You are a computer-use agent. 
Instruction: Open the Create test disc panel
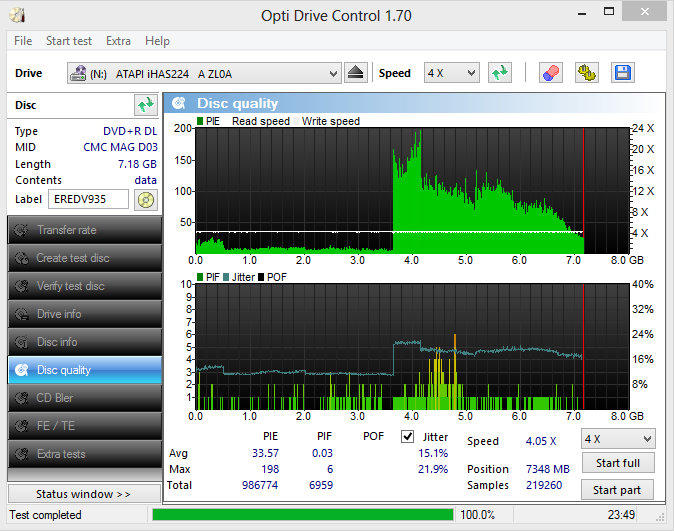(x=85, y=258)
